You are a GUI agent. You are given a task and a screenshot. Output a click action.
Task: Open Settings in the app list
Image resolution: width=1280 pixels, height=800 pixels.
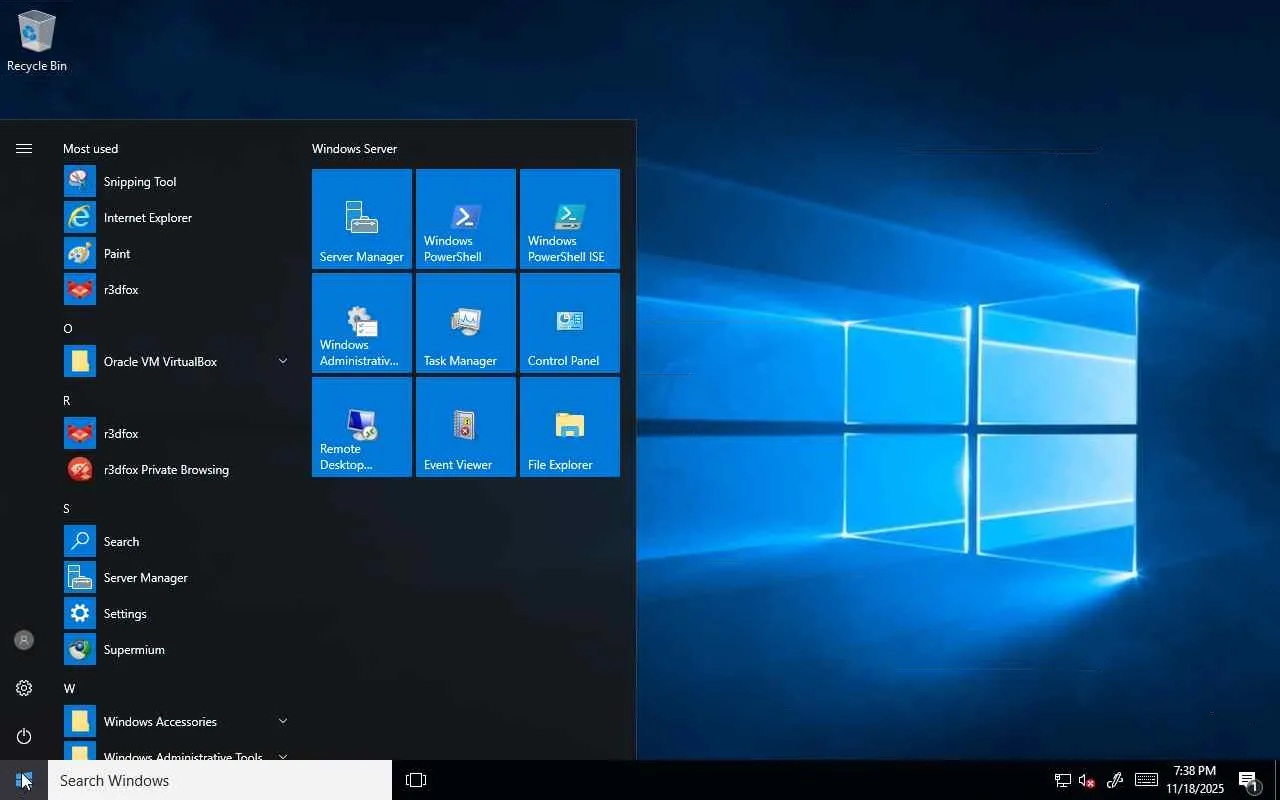176,614
